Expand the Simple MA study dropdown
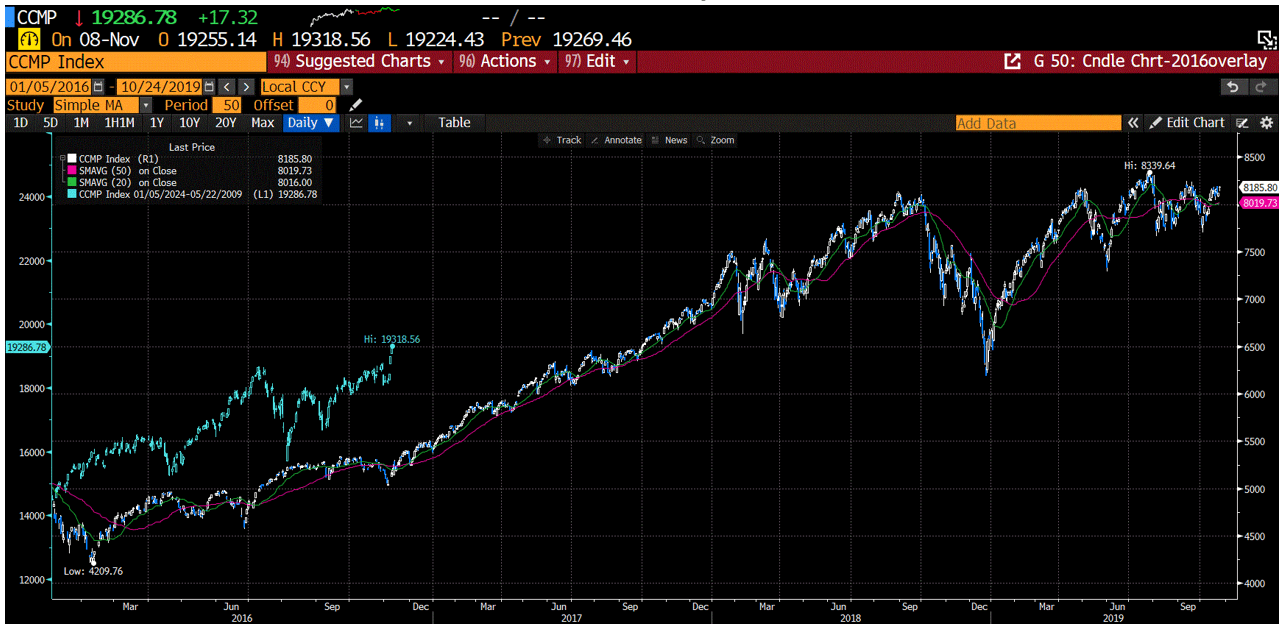1286x635 pixels. (144, 105)
